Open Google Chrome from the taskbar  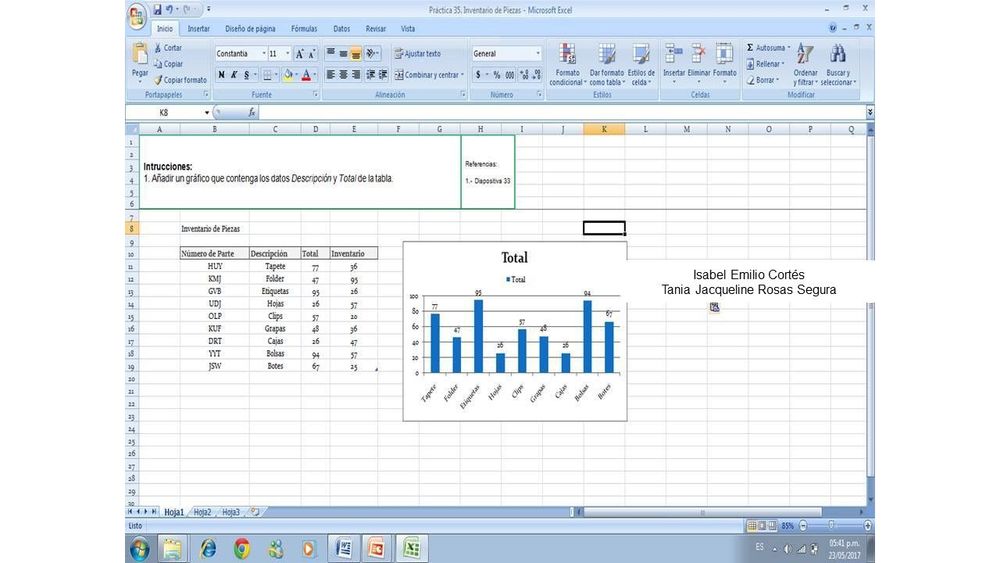[242, 548]
